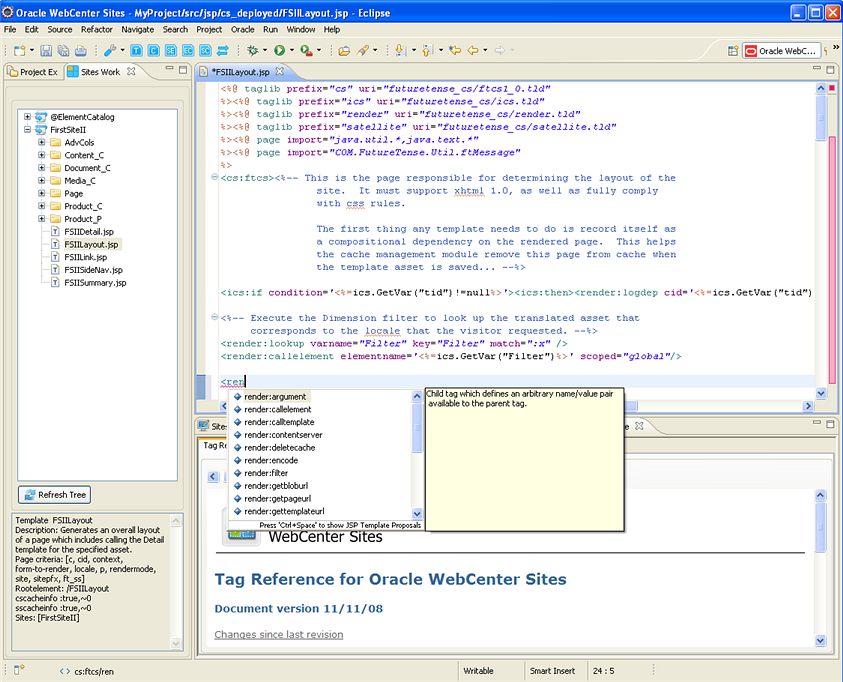Image resolution: width=843 pixels, height=682 pixels.
Task: Maximize the editor area using its panel icon
Action: [x=829, y=71]
